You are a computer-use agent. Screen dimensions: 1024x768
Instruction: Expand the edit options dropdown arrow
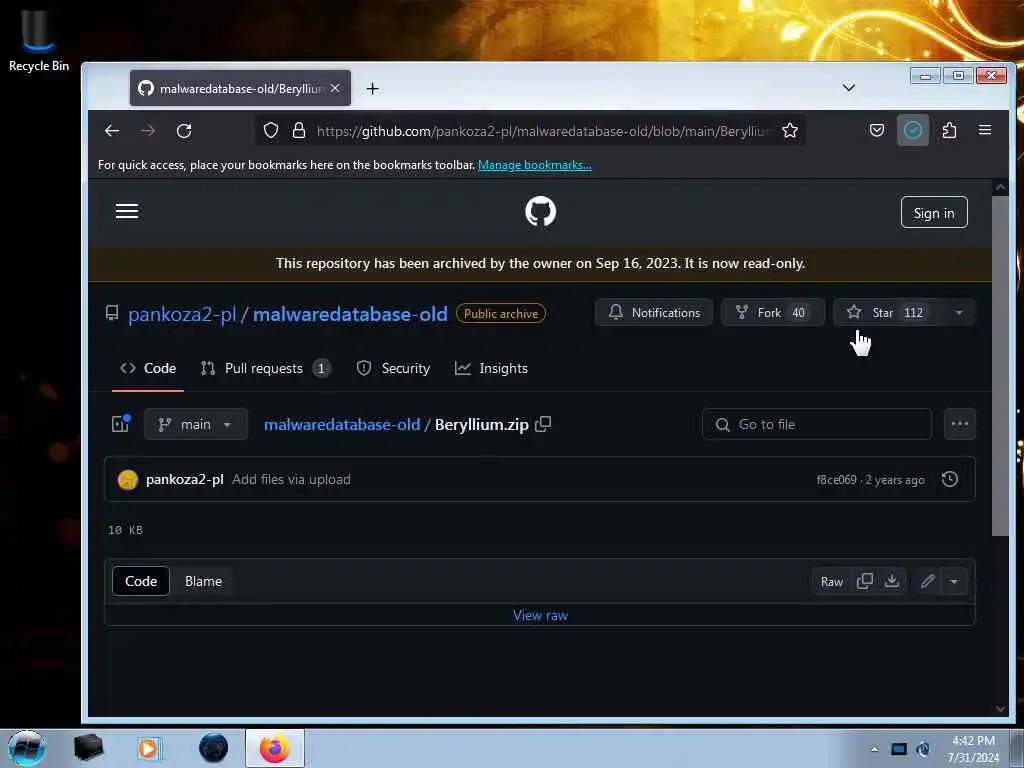point(954,581)
